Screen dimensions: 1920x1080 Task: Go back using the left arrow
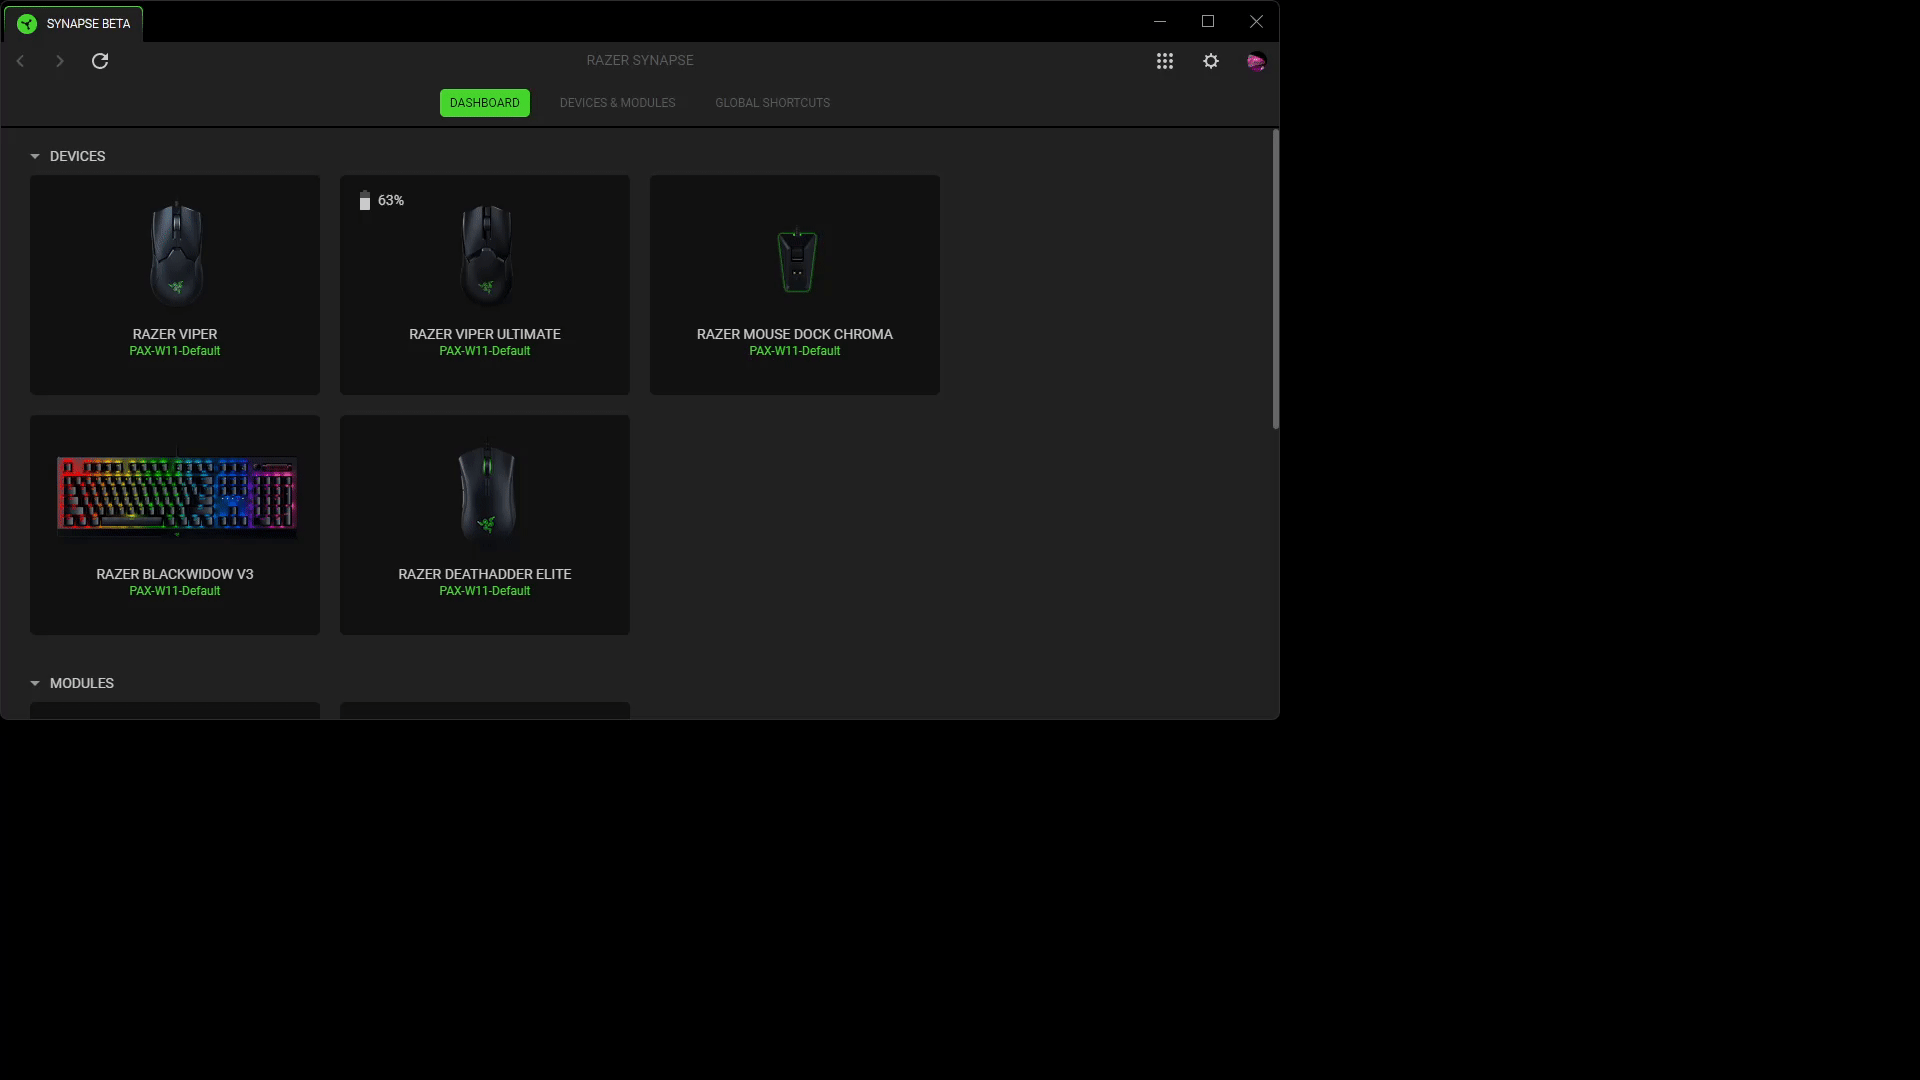(x=20, y=61)
